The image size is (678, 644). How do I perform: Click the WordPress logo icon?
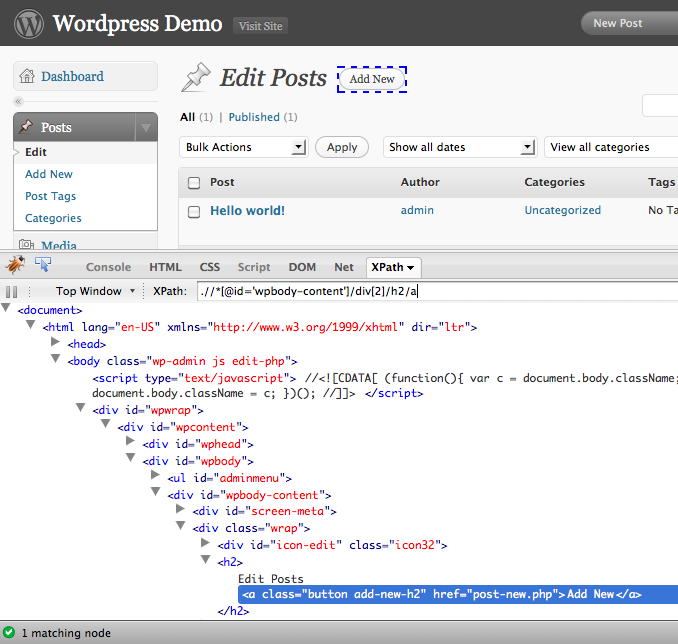29,24
